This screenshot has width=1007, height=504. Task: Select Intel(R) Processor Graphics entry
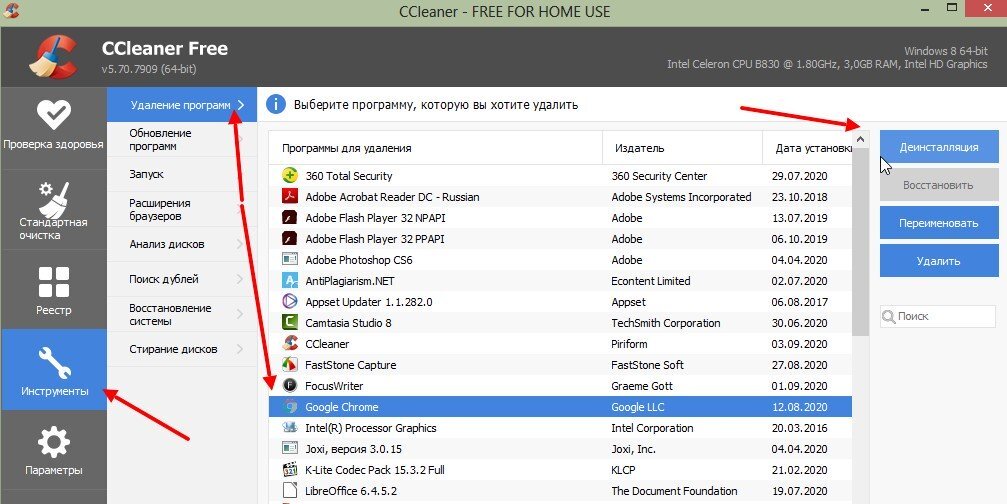coord(560,428)
